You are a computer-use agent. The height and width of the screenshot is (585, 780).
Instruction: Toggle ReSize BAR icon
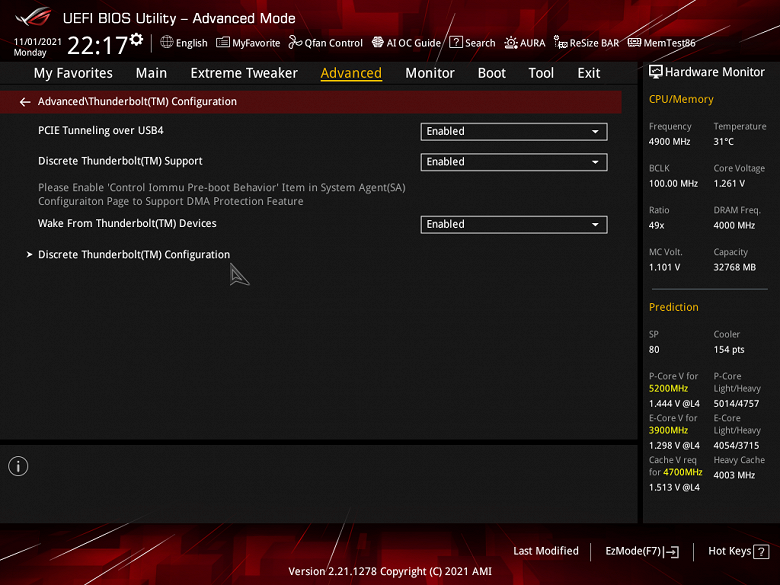pyautogui.click(x=561, y=43)
